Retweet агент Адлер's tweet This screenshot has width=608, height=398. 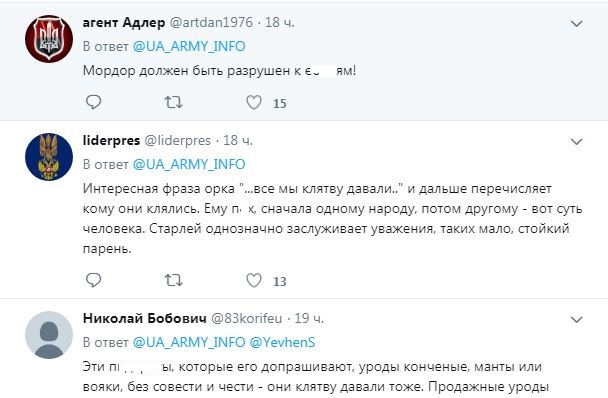173,102
